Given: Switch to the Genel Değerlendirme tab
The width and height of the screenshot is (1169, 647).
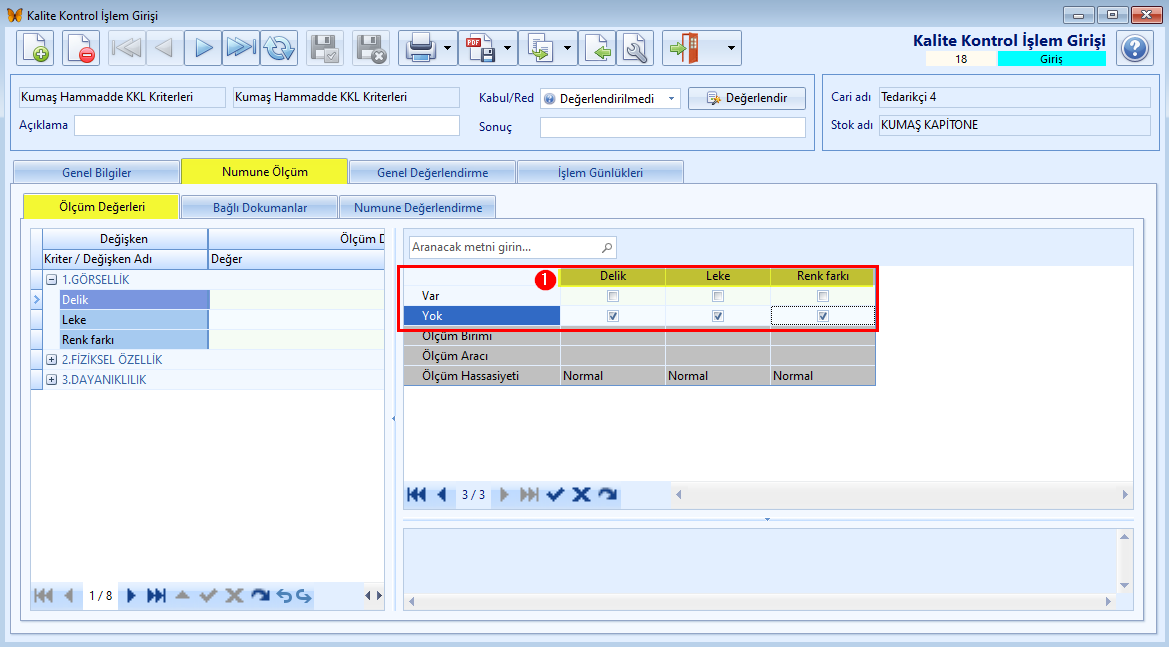Looking at the screenshot, I should (432, 172).
